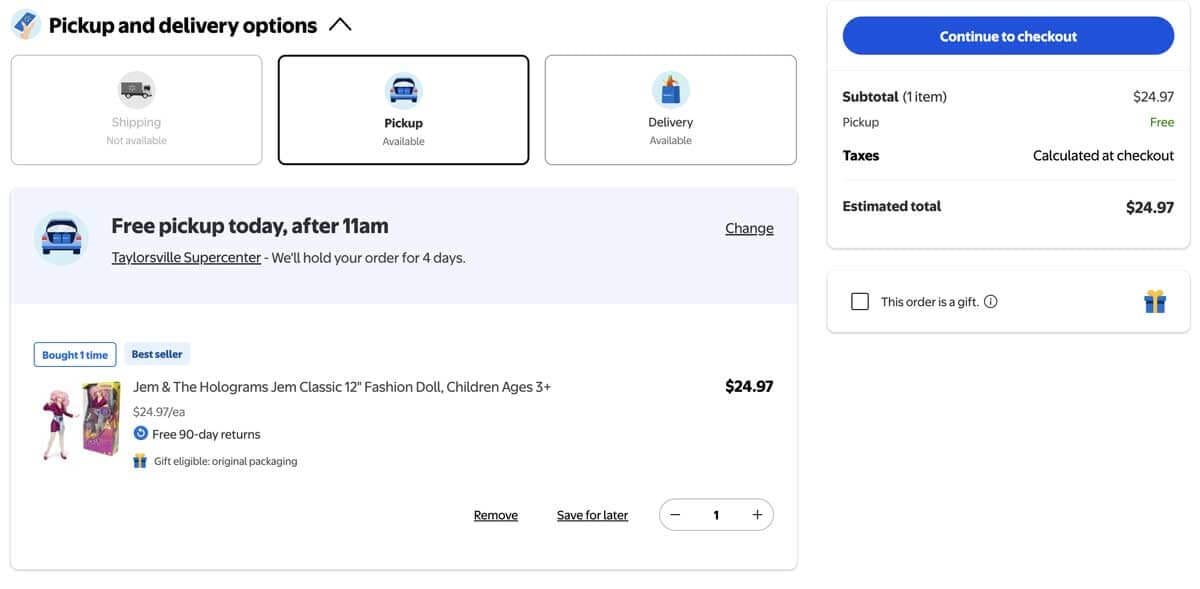Click the gift box icon in sidebar
1200x589 pixels.
click(1155, 301)
